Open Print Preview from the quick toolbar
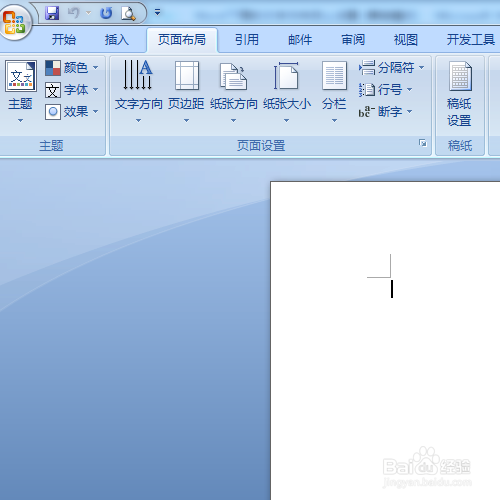This screenshot has height=500, width=500. click(x=128, y=14)
